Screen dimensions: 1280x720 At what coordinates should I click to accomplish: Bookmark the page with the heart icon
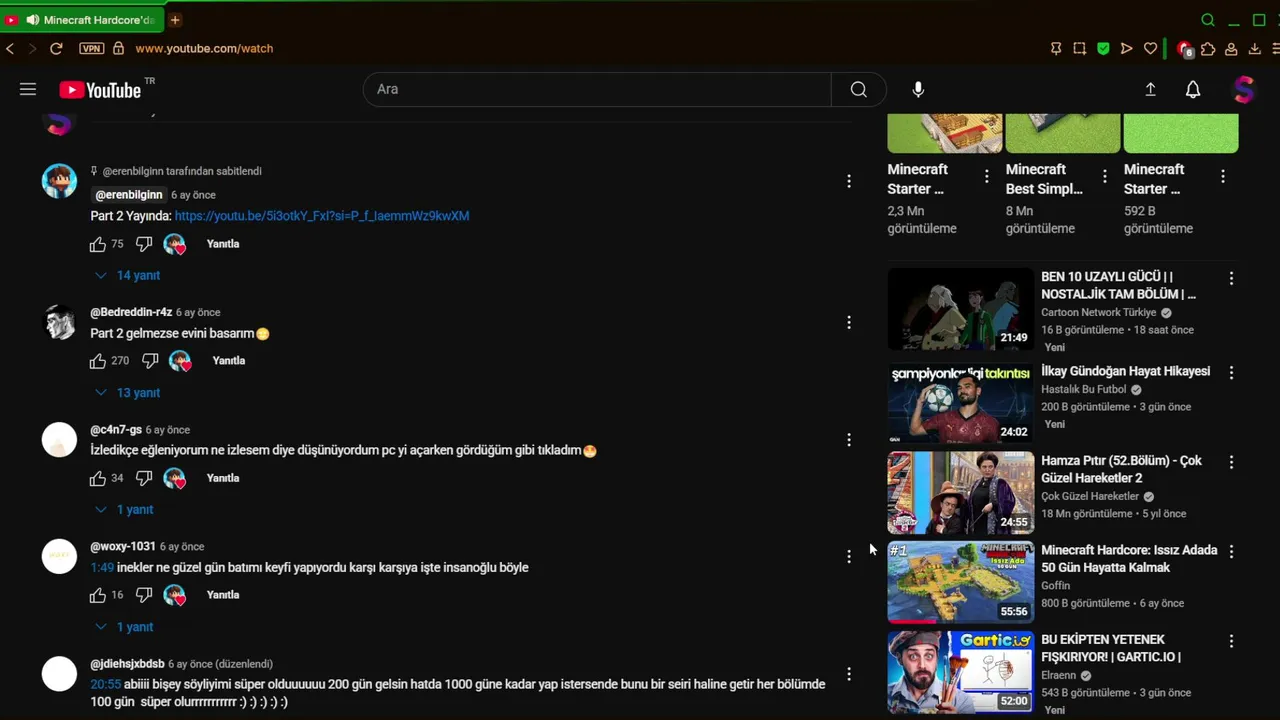[1150, 48]
